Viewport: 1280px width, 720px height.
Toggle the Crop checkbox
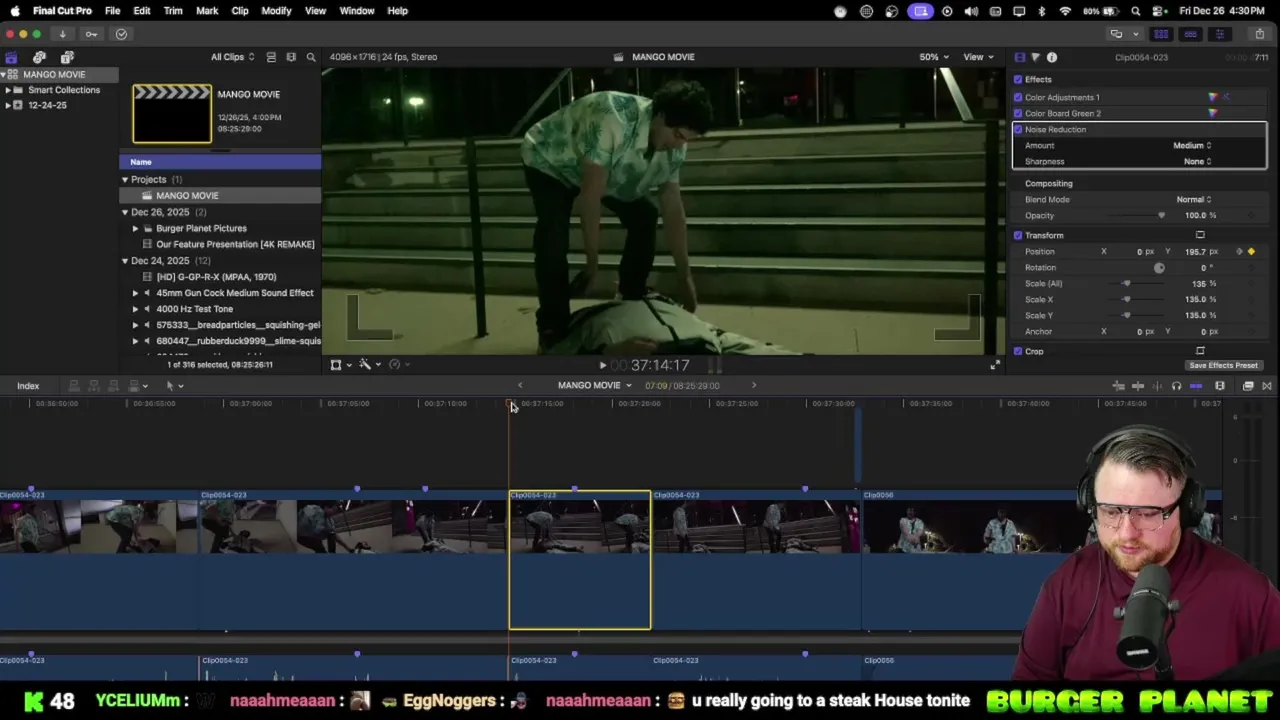coord(1018,351)
